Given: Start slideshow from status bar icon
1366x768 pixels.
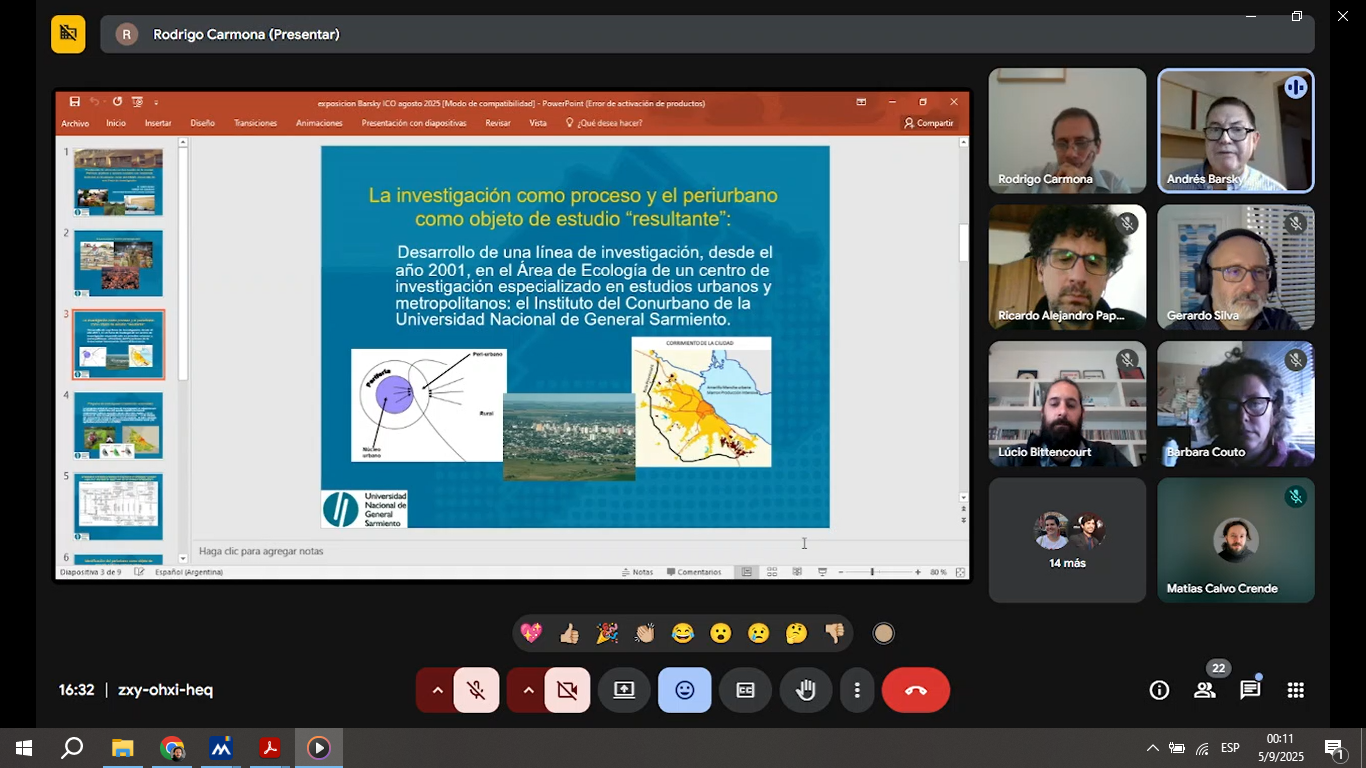Looking at the screenshot, I should 822,572.
